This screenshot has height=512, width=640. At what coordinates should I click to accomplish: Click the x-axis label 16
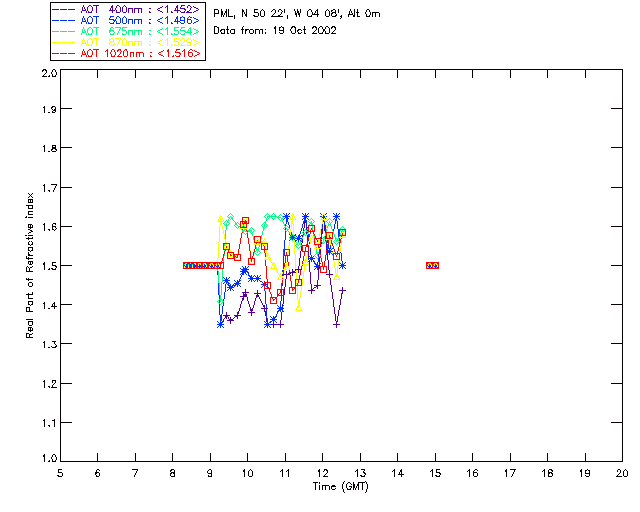472,473
